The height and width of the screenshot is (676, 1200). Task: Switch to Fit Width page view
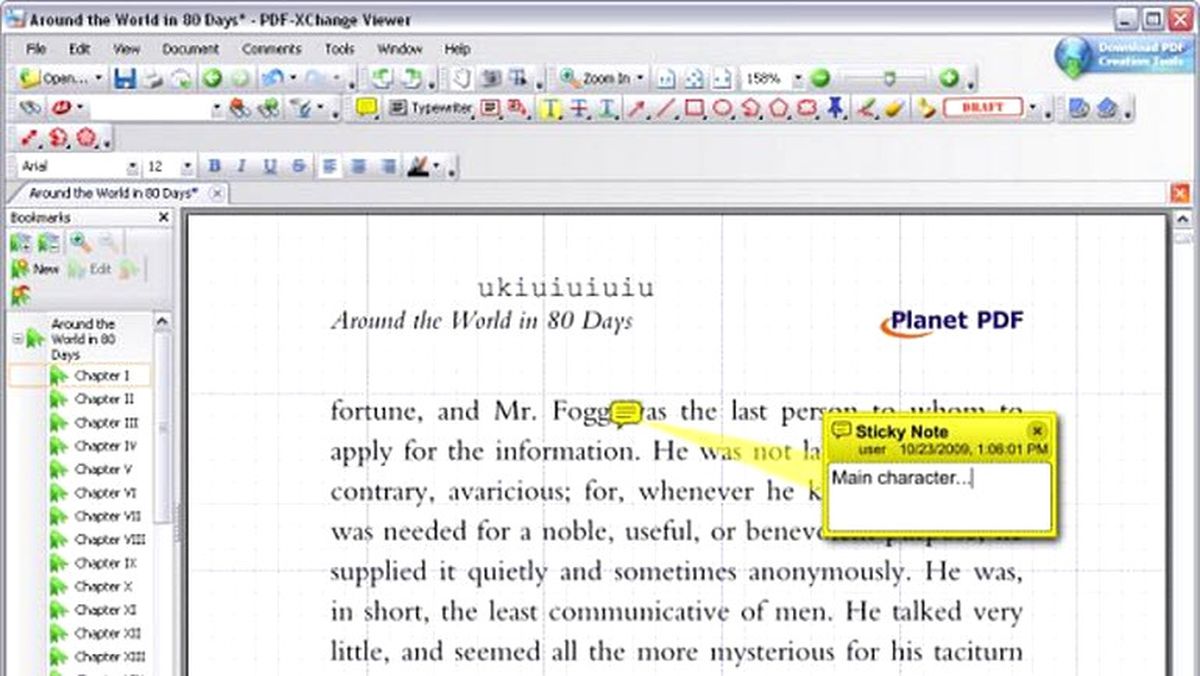(x=723, y=78)
